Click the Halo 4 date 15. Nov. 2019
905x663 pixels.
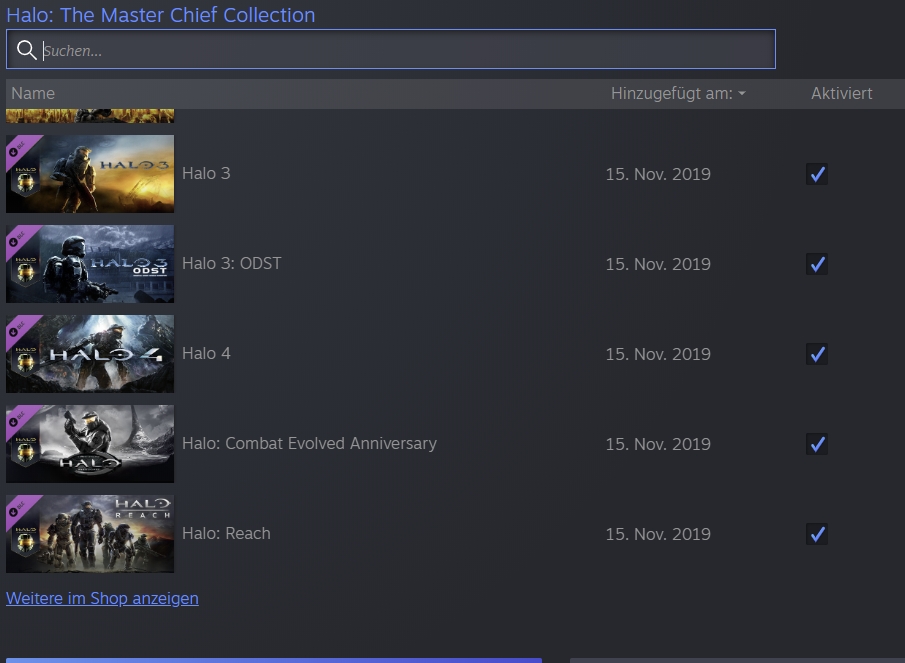(658, 354)
